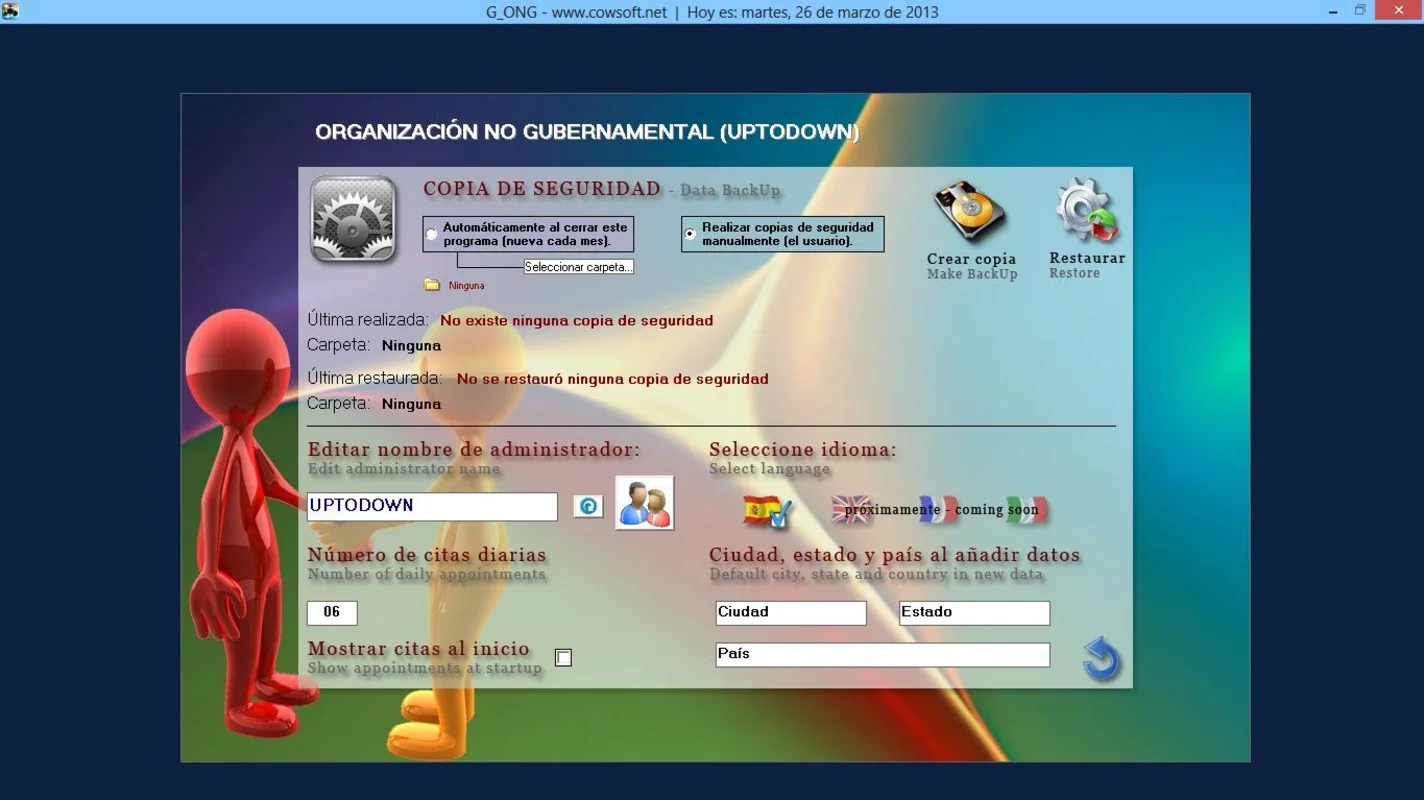Click 'Número de citas diarias' heading
Screen dimensions: 1424x800
(427, 555)
